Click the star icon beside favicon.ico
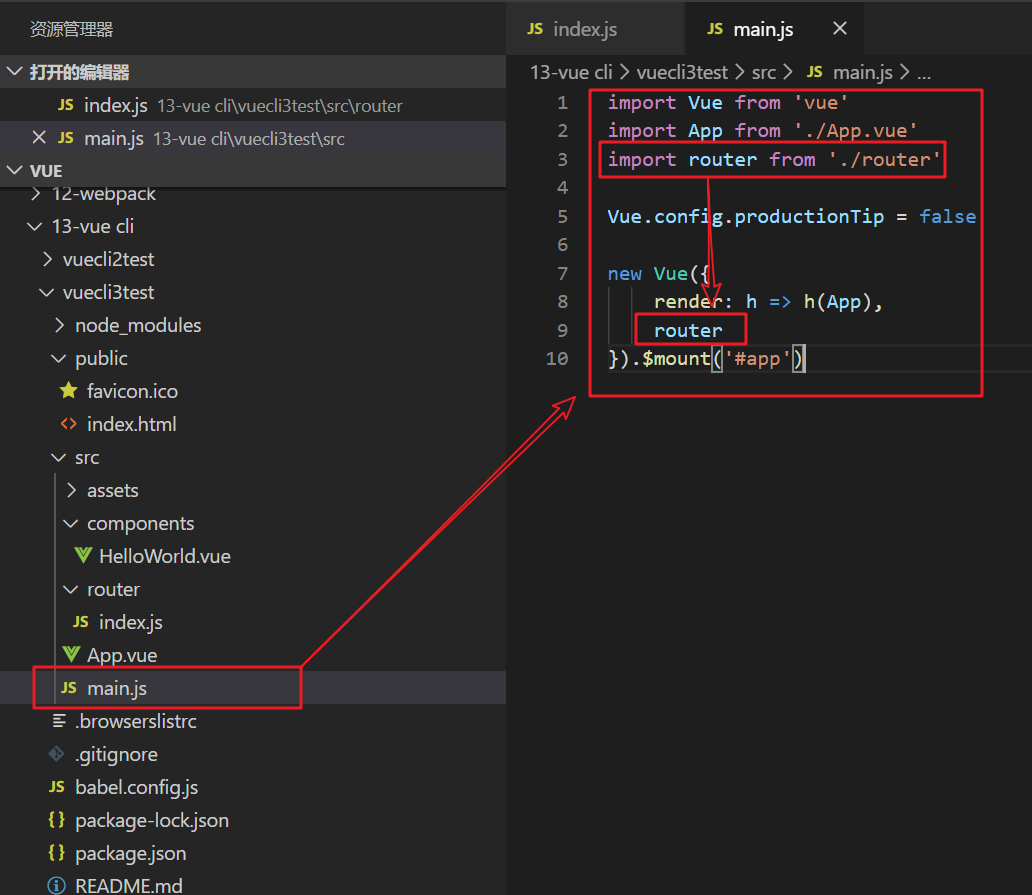This screenshot has height=895, width=1032. [68, 391]
